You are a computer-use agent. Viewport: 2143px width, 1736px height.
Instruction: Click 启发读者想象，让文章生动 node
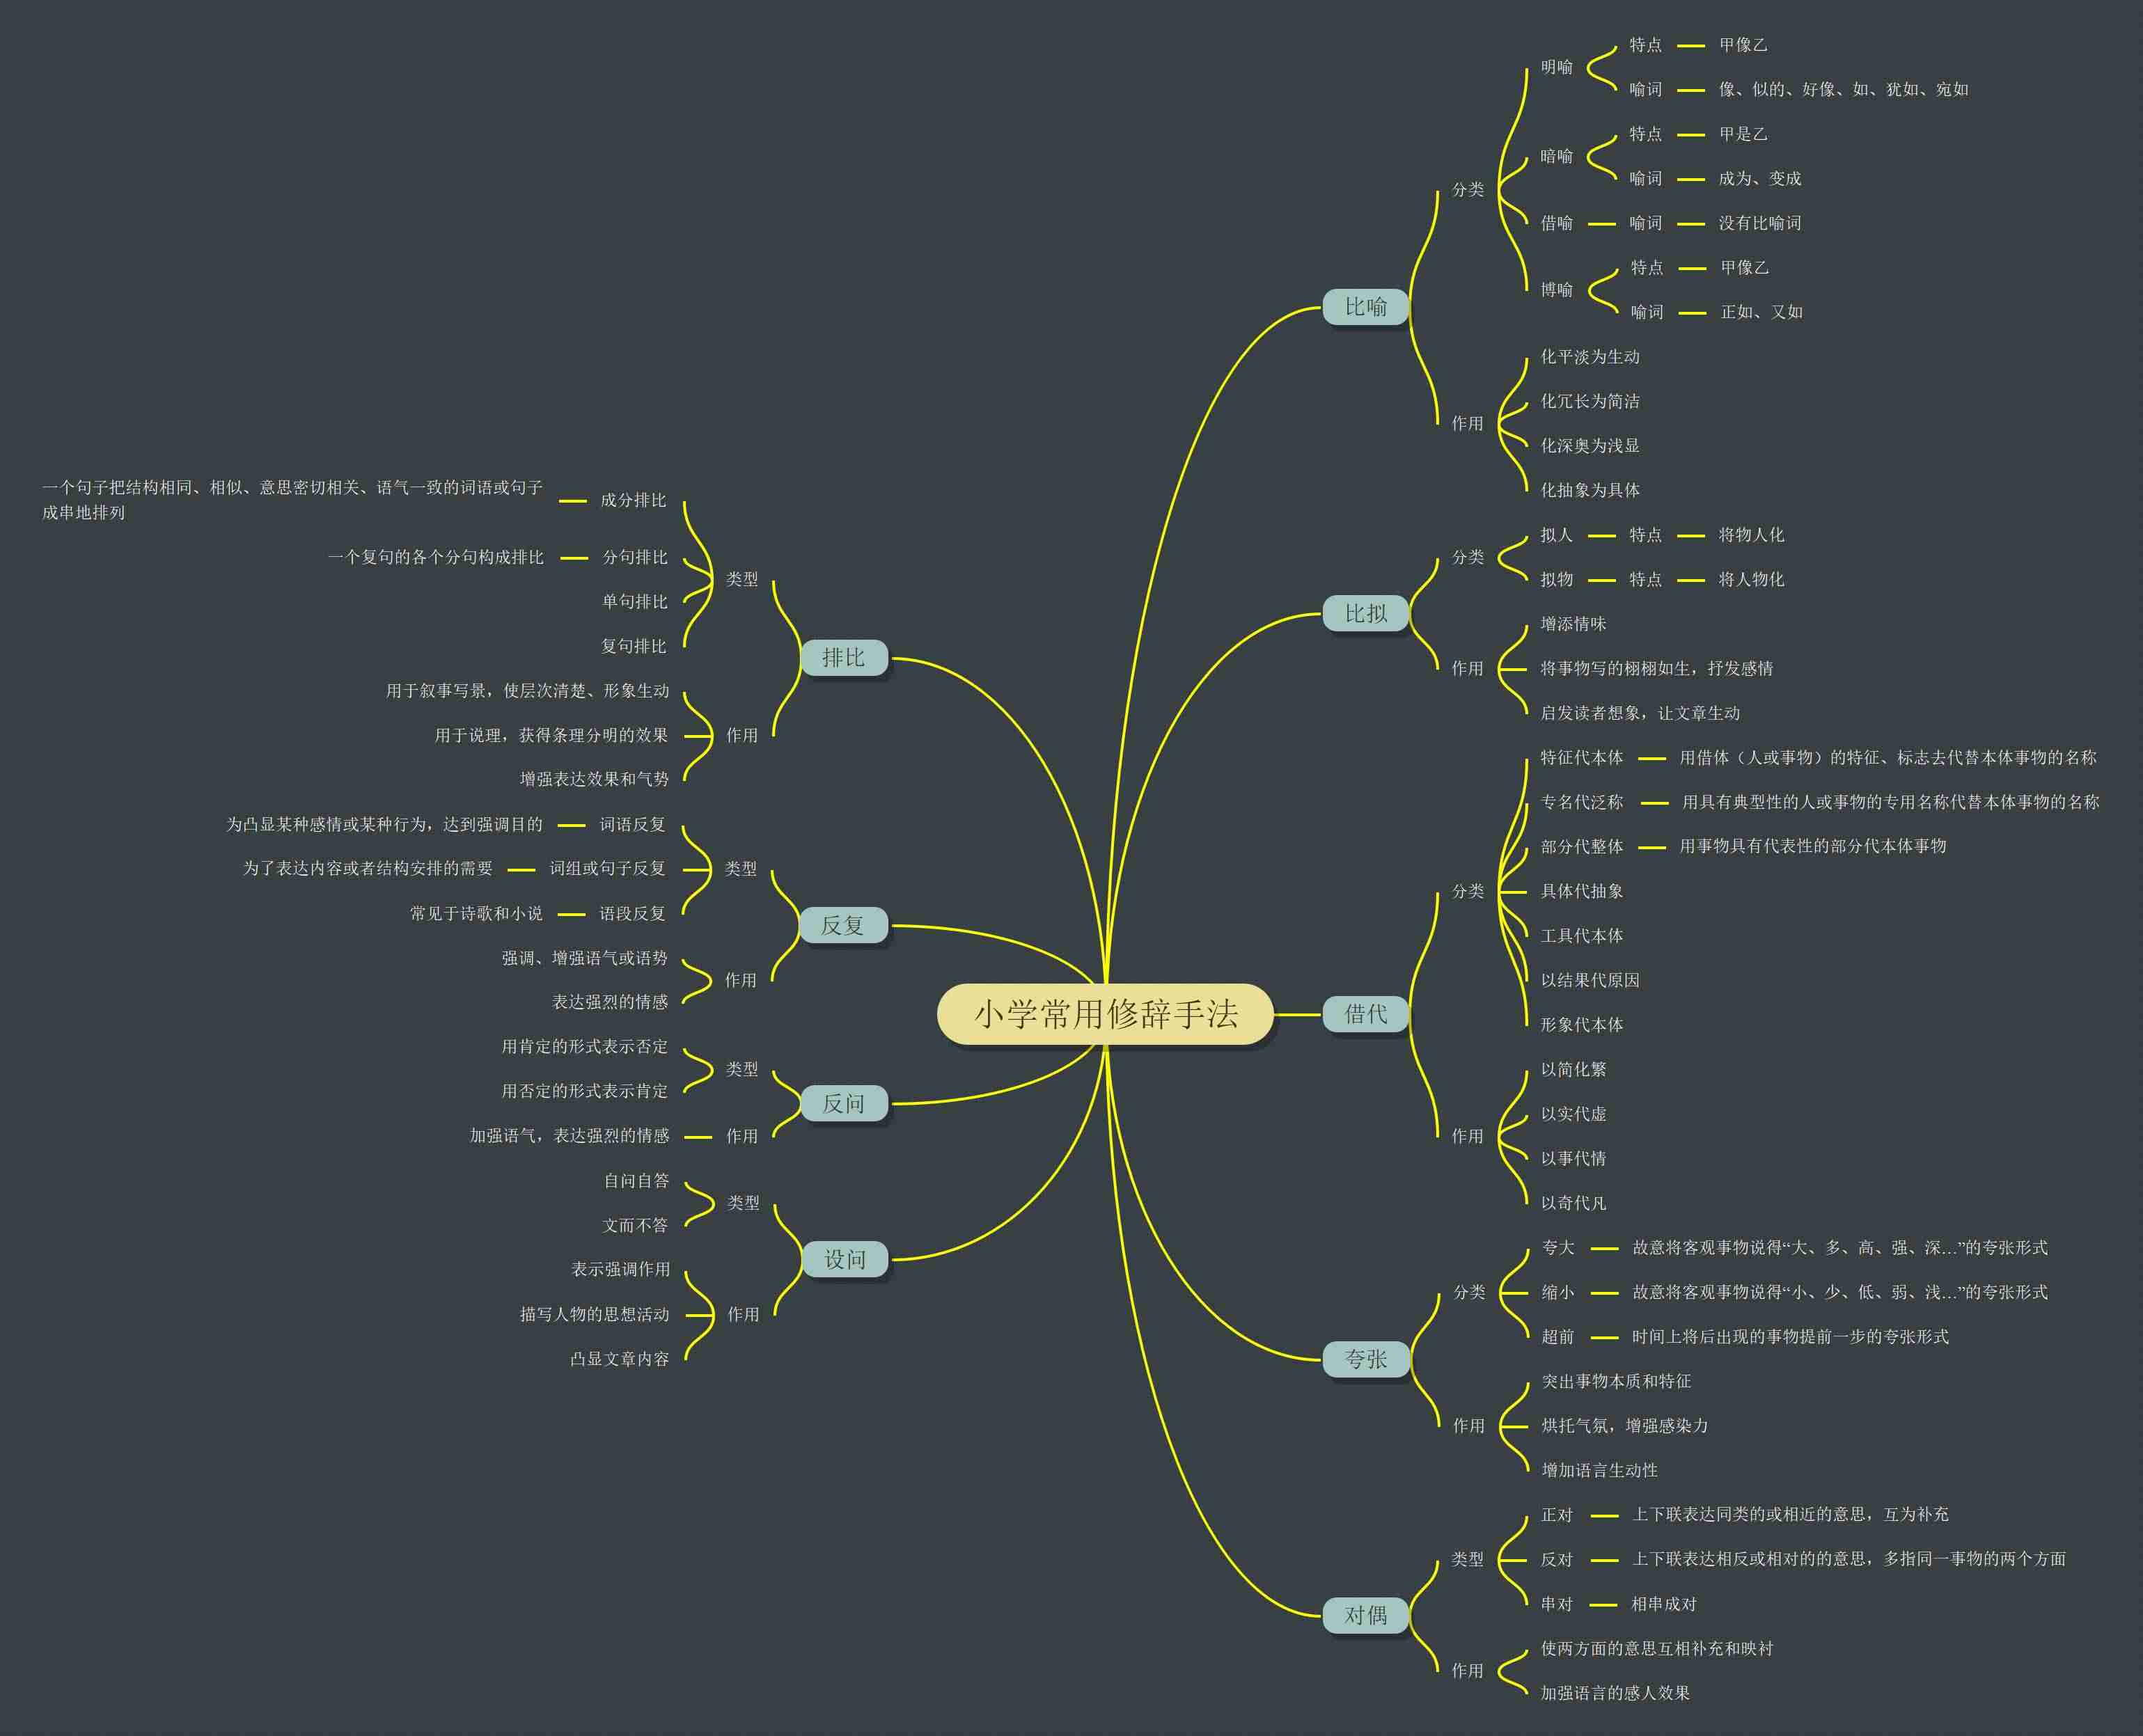click(x=1640, y=713)
